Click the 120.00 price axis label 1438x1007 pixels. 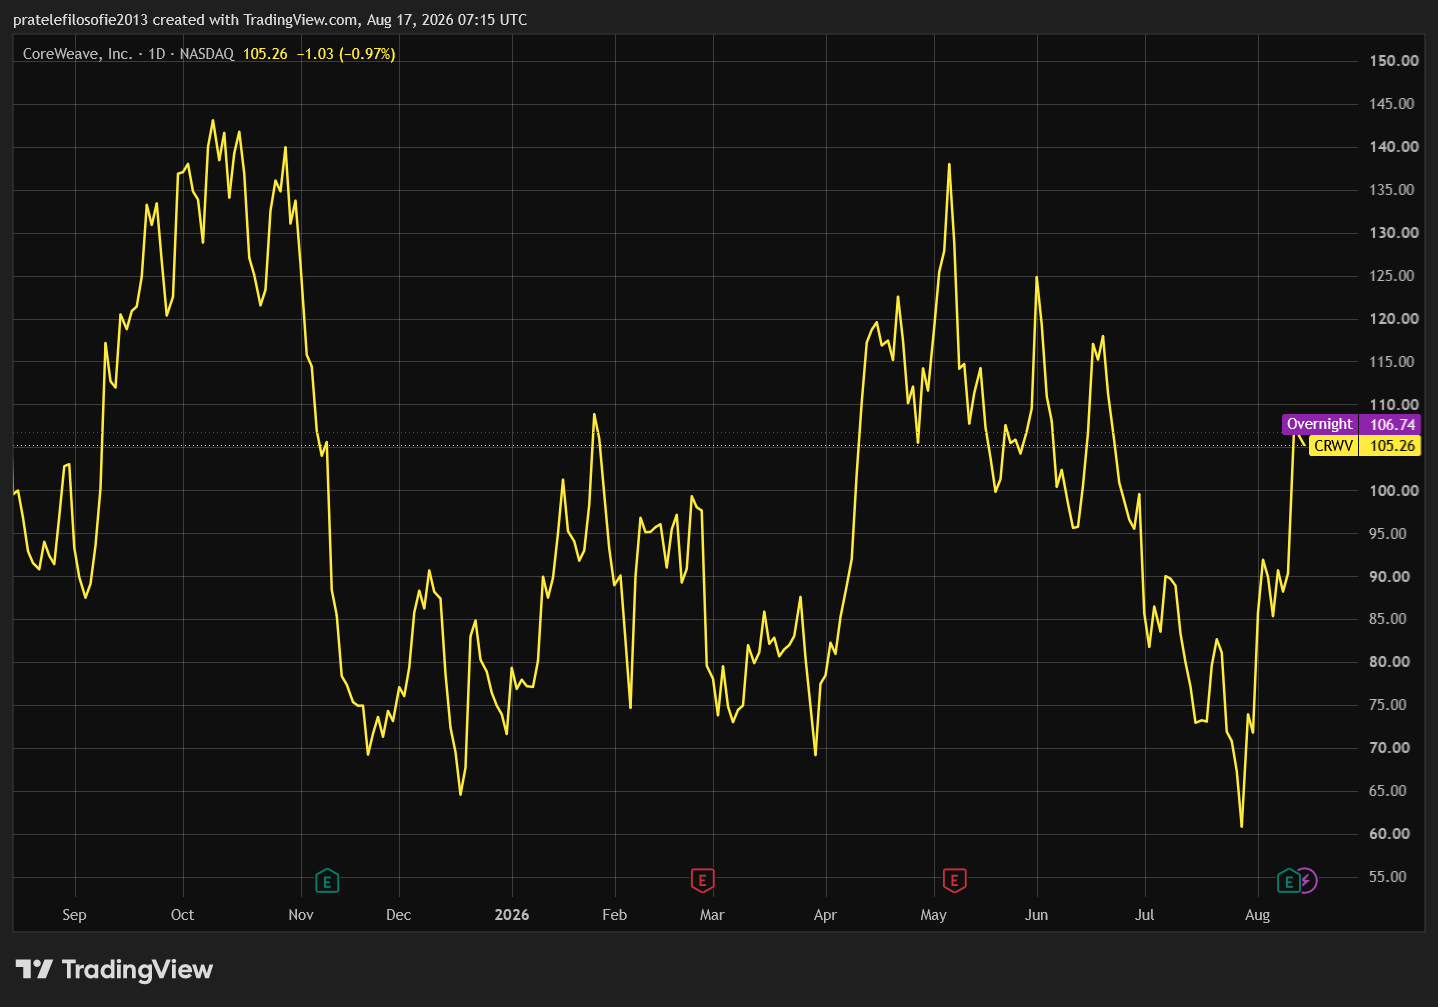click(1394, 319)
